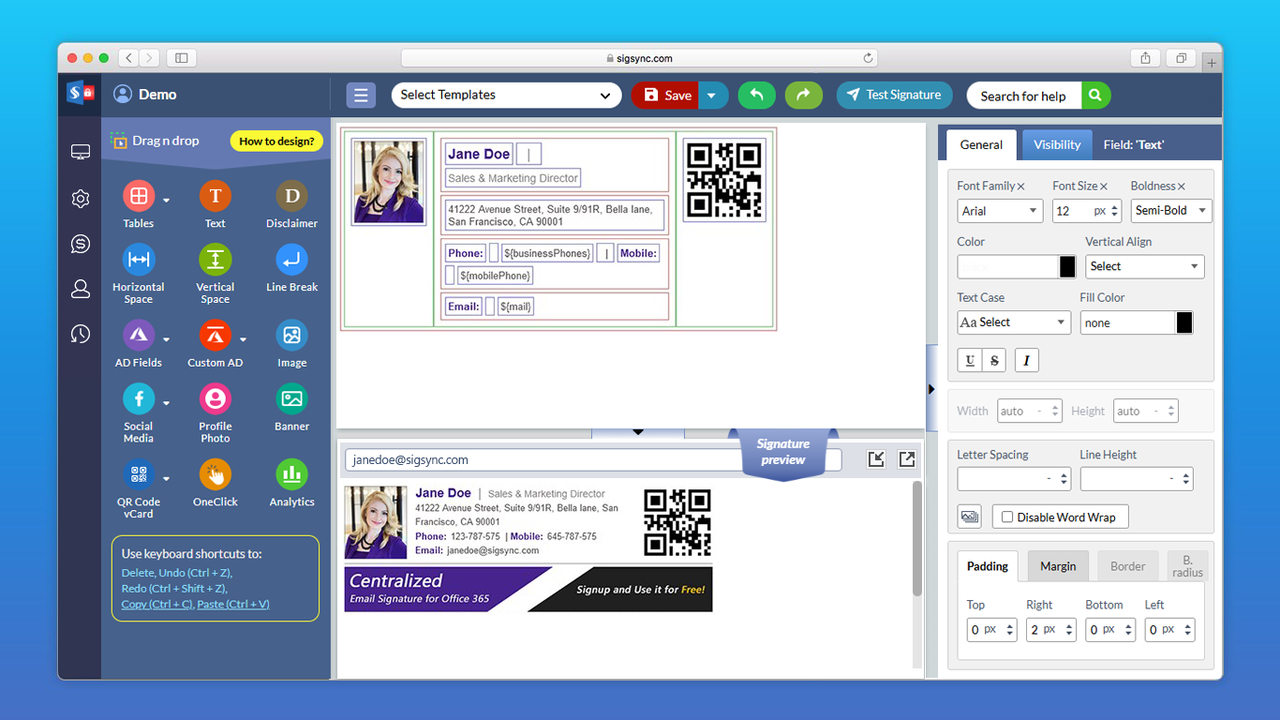Open the monitor icon in left sidebar
The image size is (1280, 720).
tap(81, 152)
